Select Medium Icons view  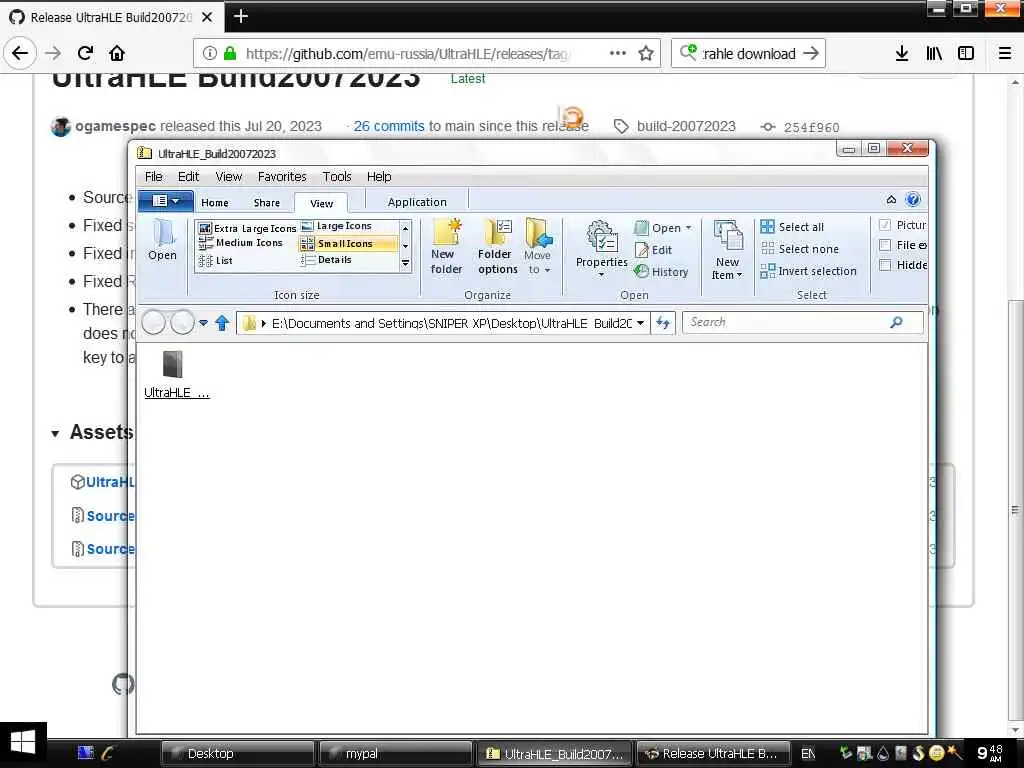click(x=240, y=242)
